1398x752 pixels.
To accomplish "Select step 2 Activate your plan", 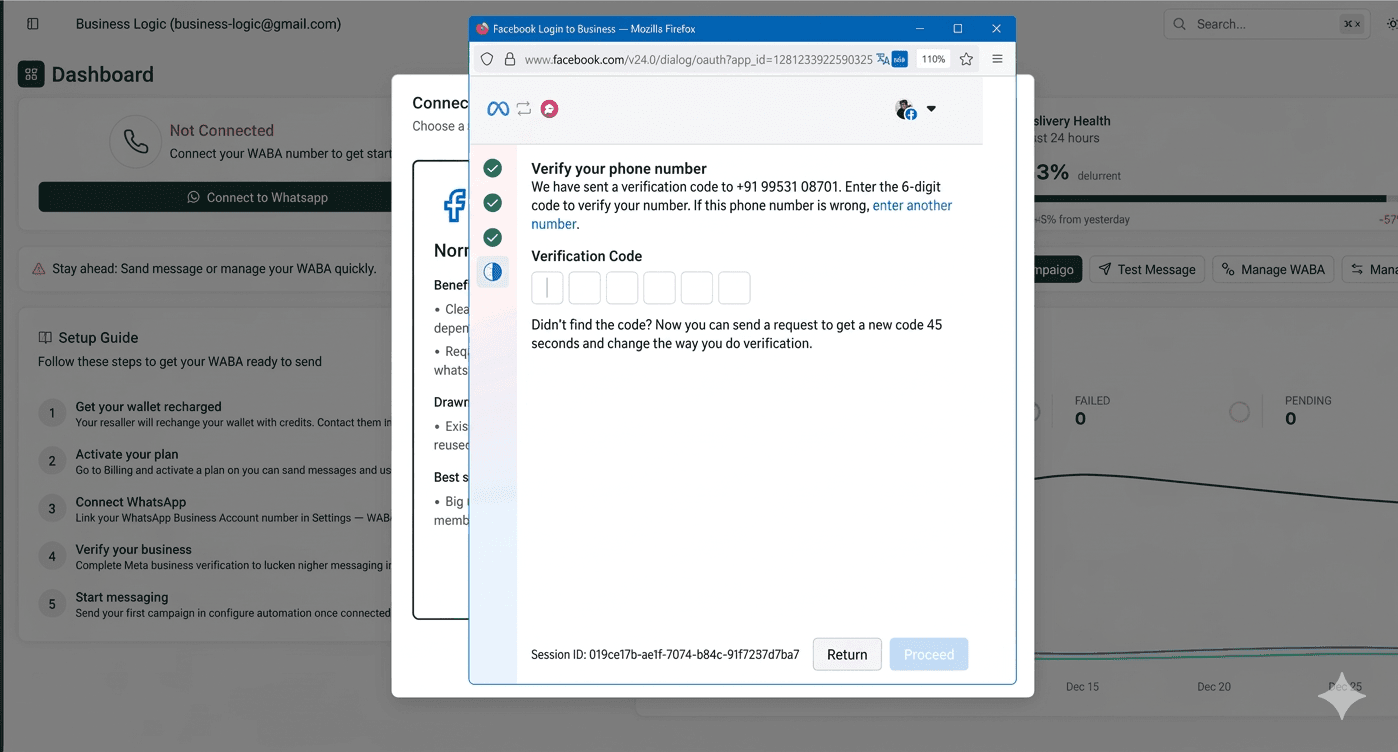I will coord(215,461).
